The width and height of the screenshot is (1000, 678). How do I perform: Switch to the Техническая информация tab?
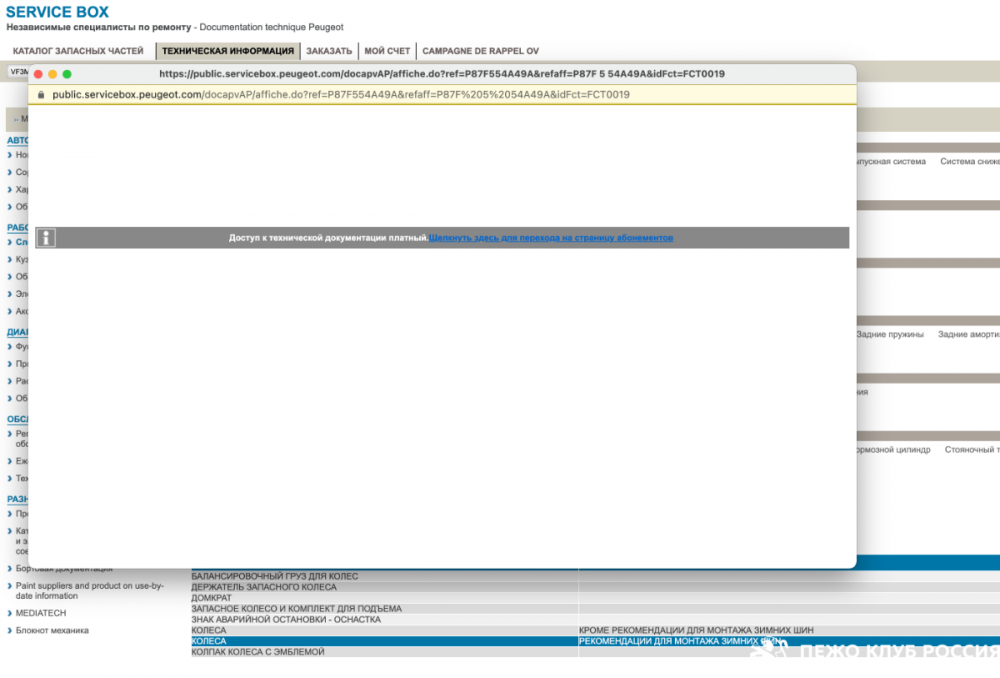[x=228, y=51]
